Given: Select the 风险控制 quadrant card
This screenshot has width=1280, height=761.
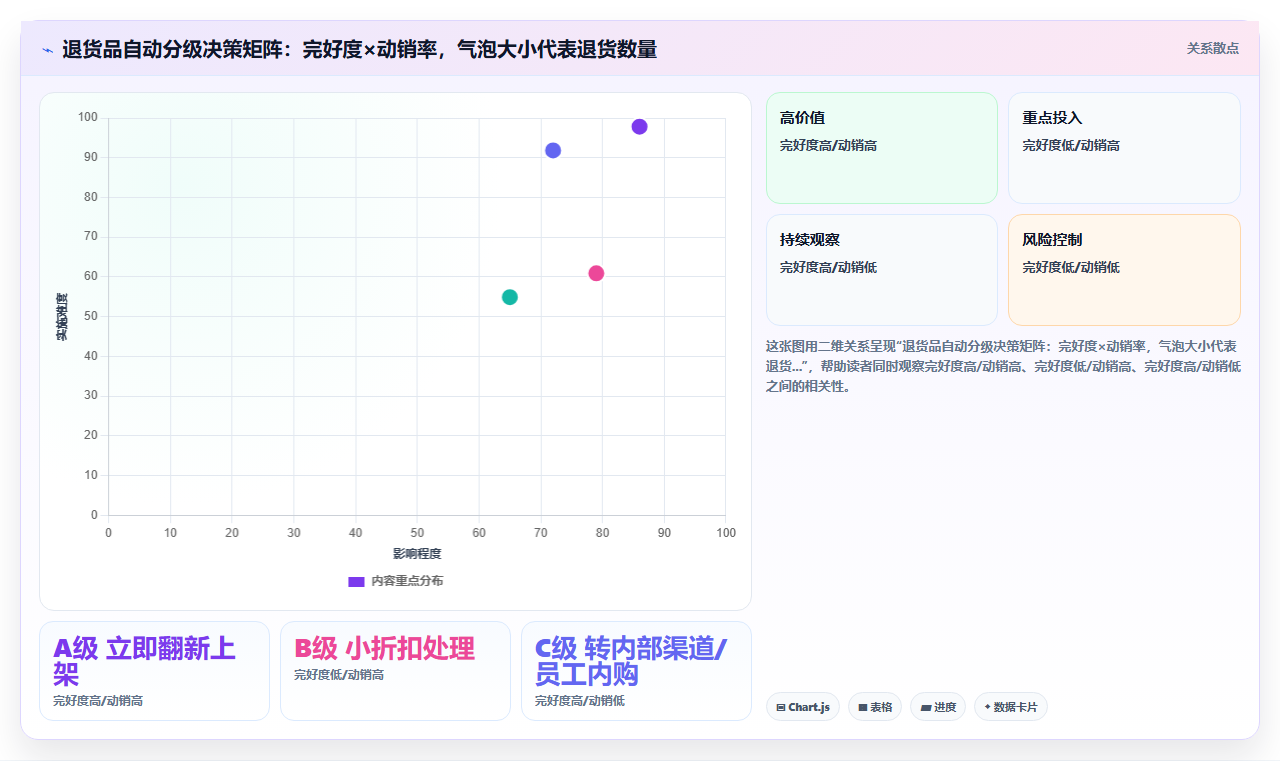Looking at the screenshot, I should (x=1124, y=270).
